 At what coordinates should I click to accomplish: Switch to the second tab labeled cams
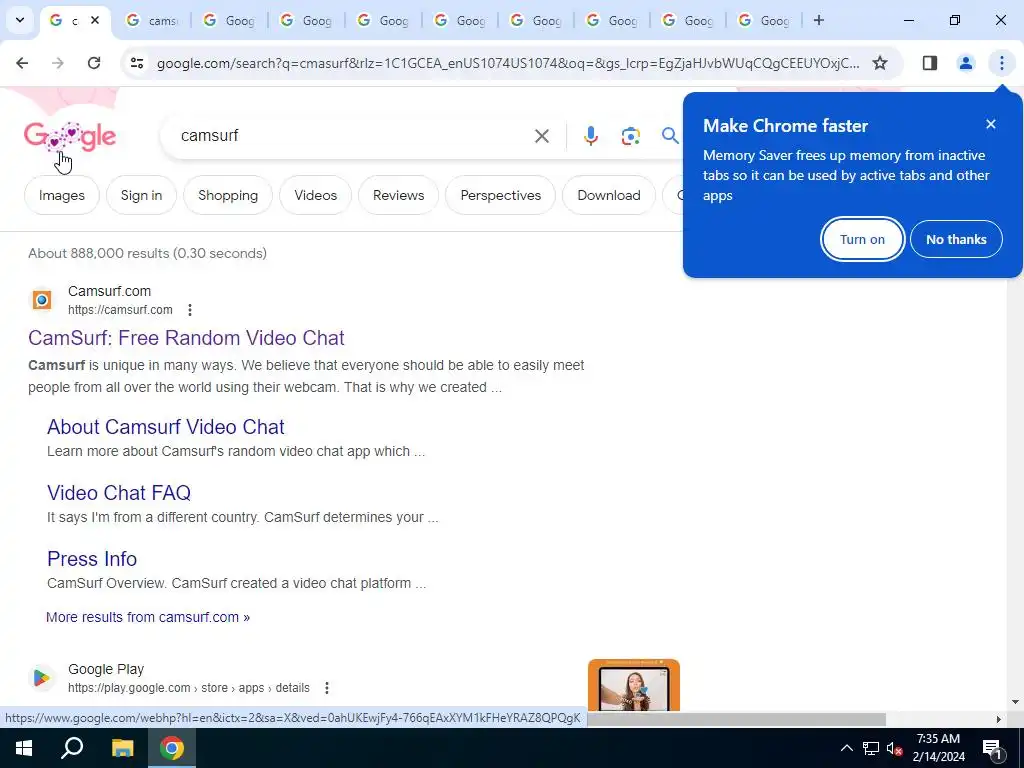[151, 20]
